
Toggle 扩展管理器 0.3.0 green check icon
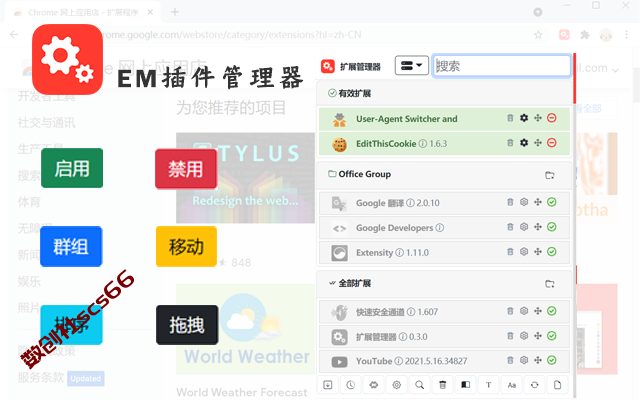tap(552, 336)
